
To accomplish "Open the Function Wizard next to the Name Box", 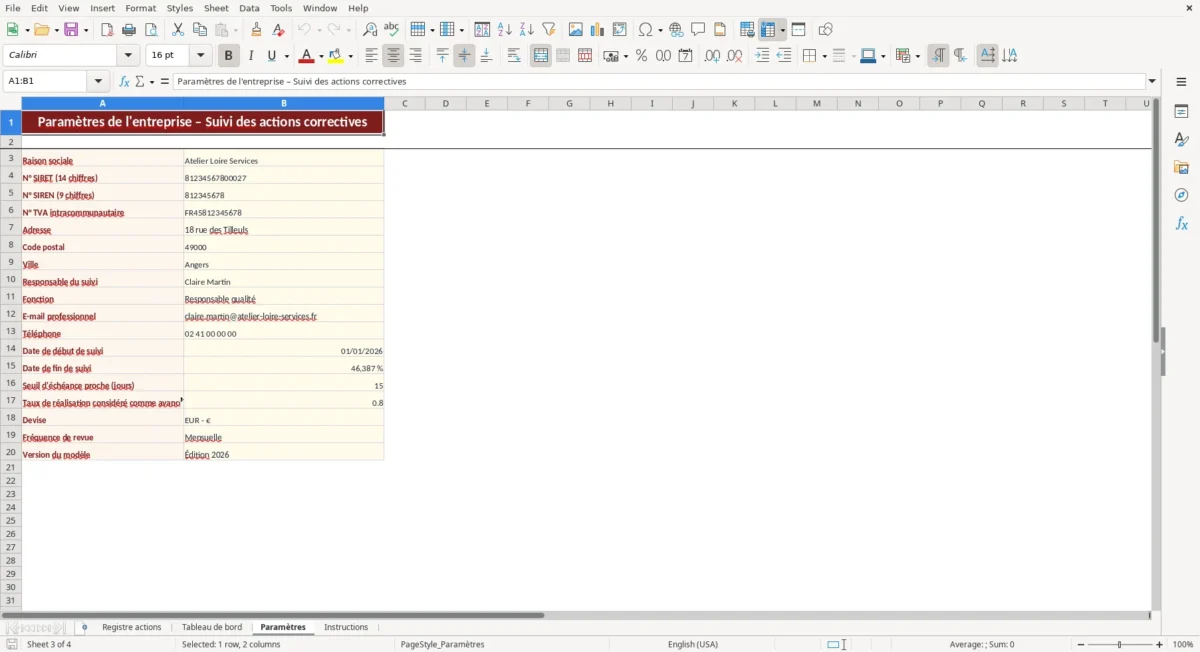I will (x=125, y=81).
